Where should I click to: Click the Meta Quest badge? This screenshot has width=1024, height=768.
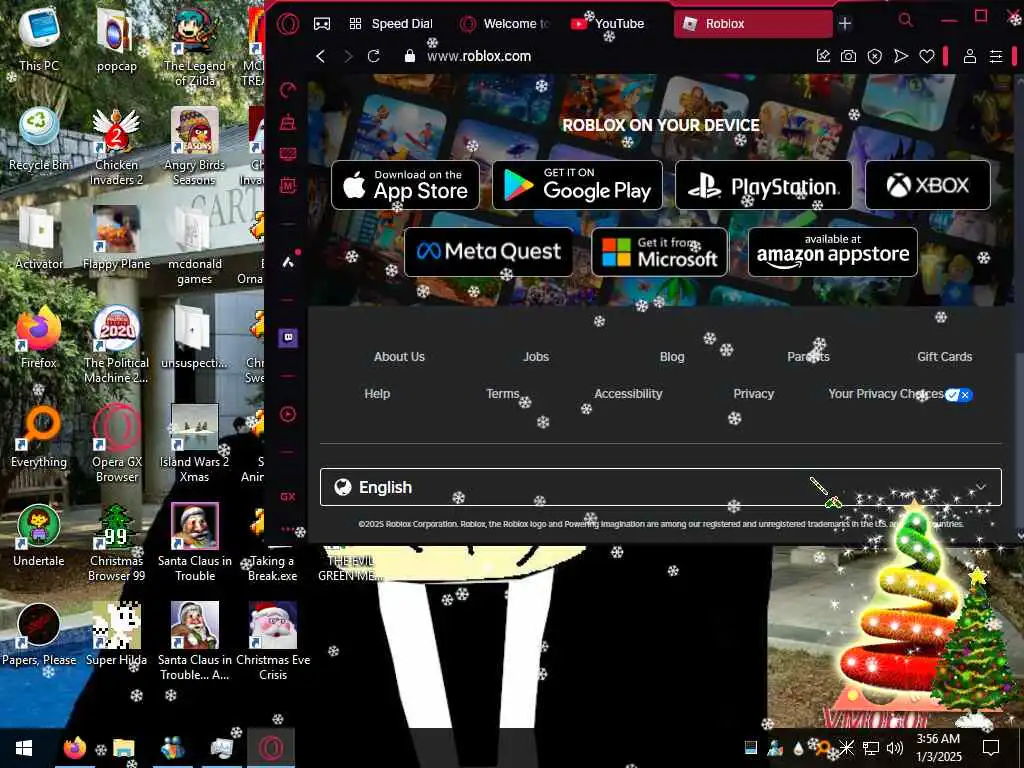488,251
